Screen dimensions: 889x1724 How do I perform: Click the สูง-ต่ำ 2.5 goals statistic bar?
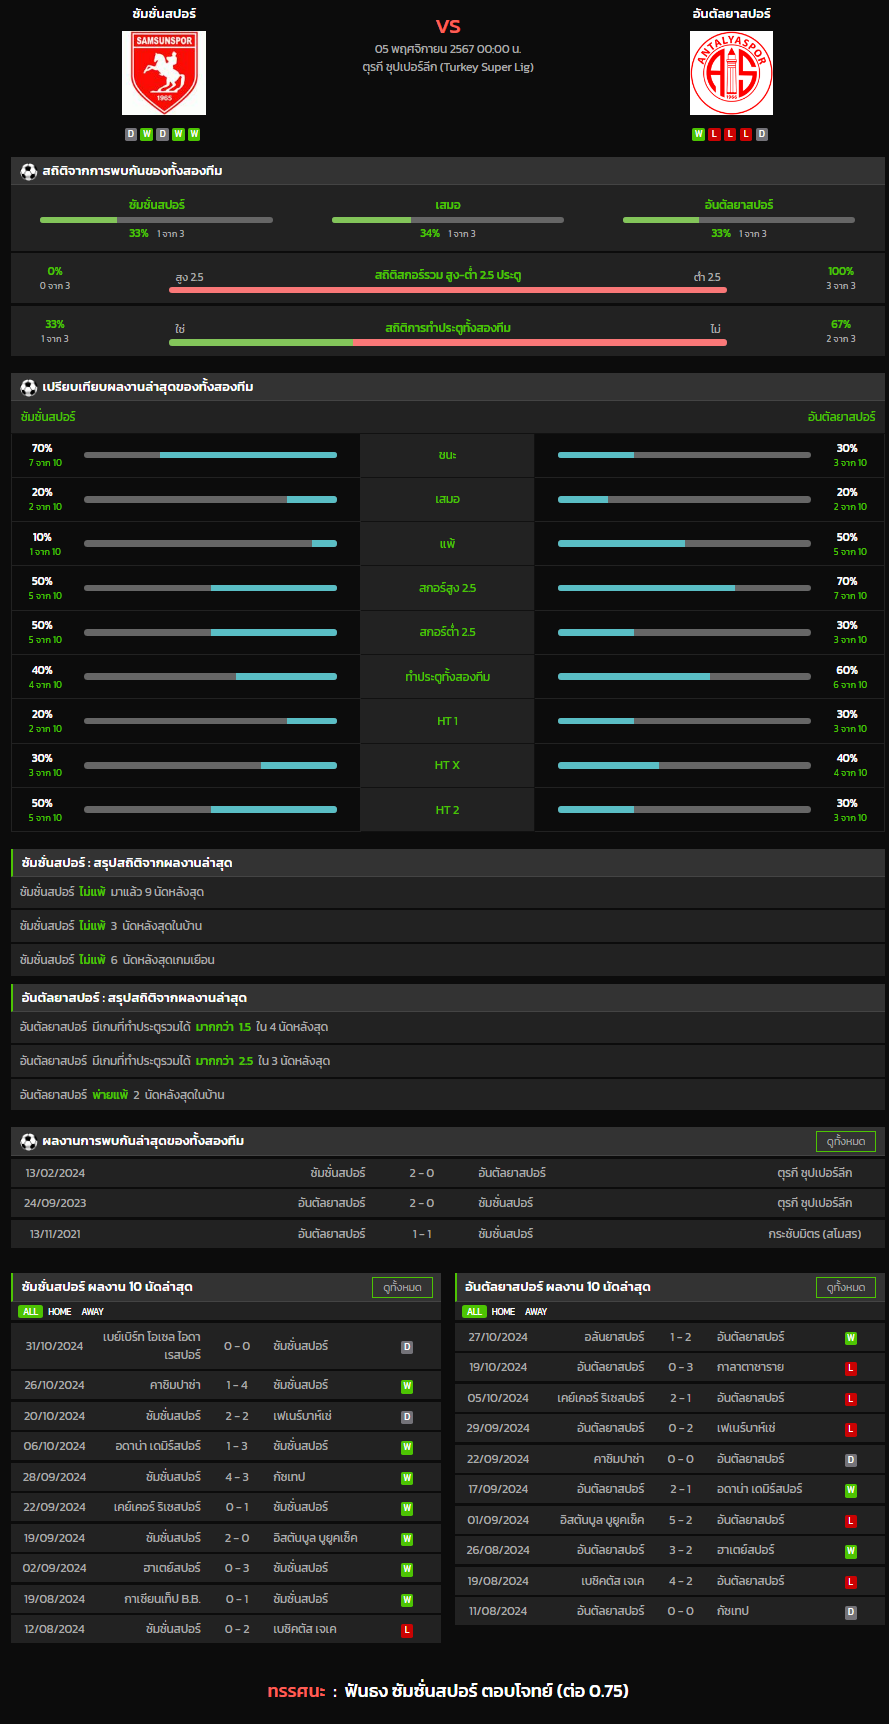pyautogui.click(x=448, y=290)
